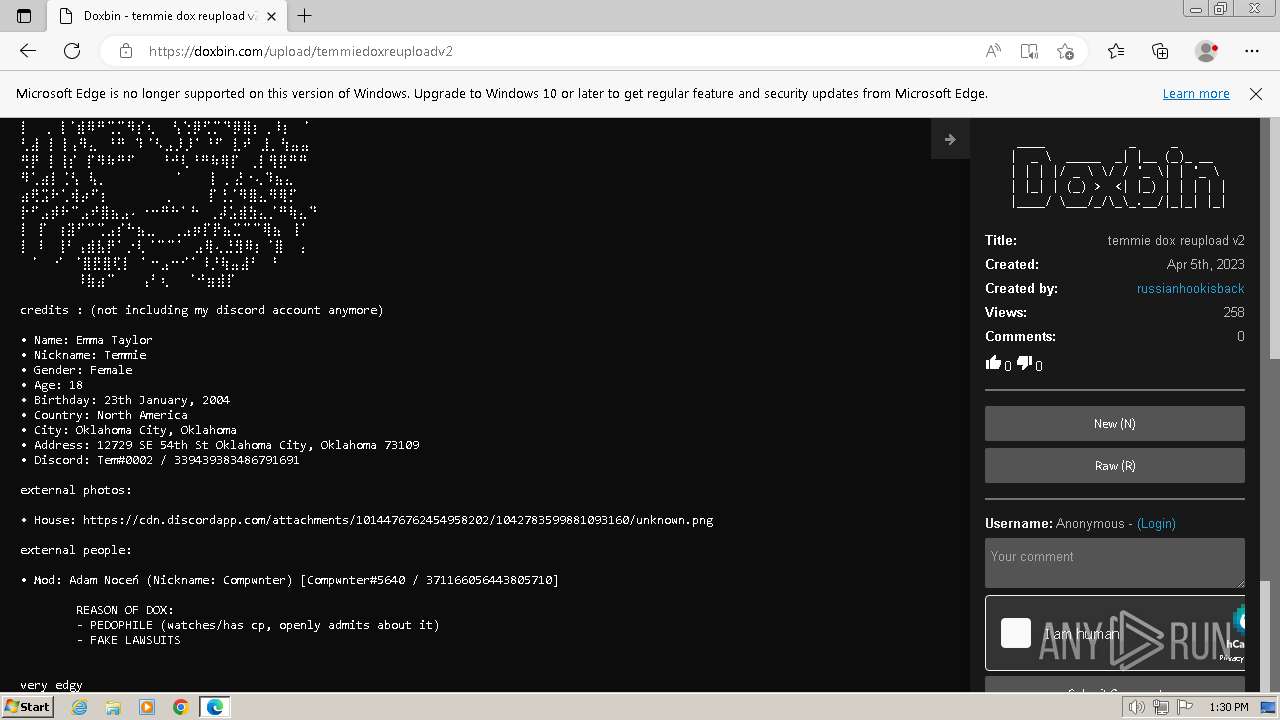Open Windows Media Player from taskbar
The width and height of the screenshot is (1280, 720).
[x=147, y=707]
